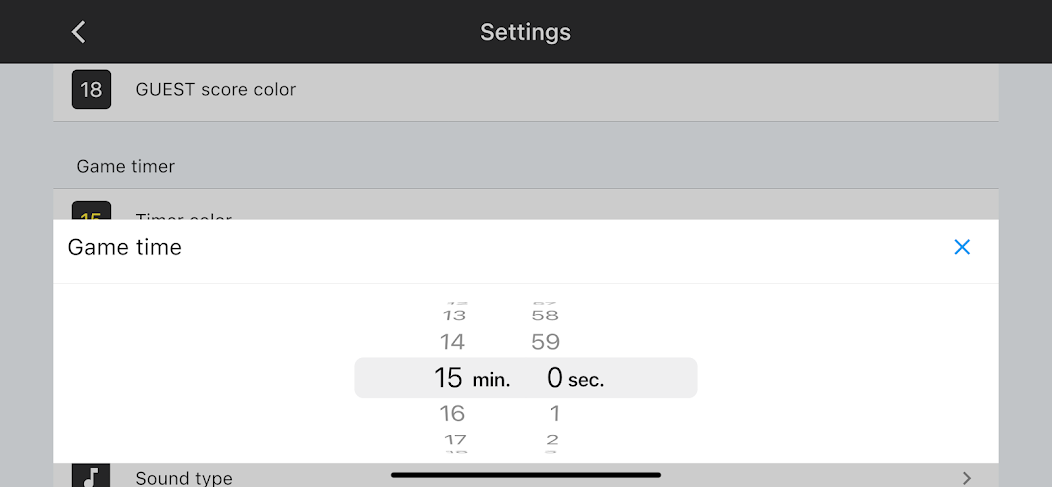The height and width of the screenshot is (487, 1052).
Task: Select 59 in the seconds wheel
Action: coord(545,342)
